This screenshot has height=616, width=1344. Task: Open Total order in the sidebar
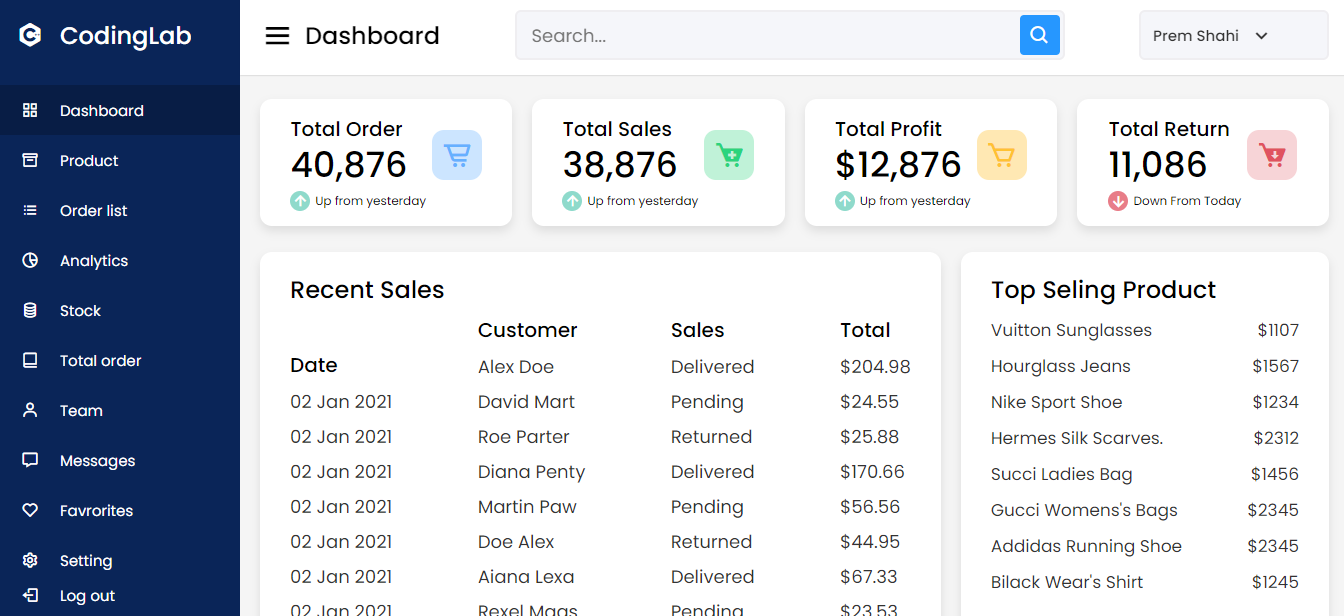100,360
